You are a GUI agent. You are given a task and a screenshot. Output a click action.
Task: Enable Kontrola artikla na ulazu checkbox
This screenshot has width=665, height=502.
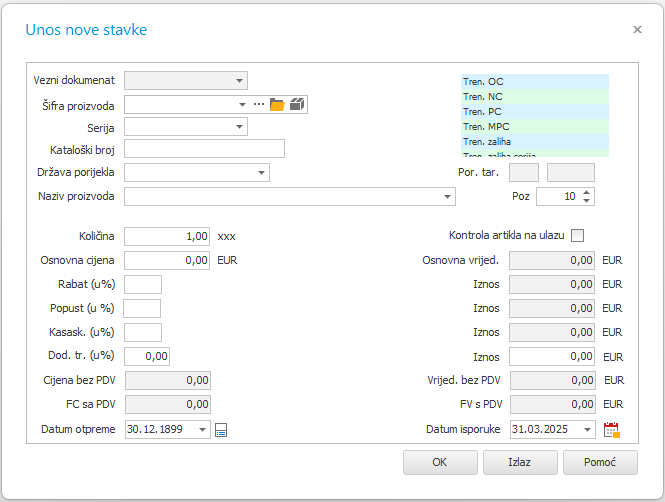pyautogui.click(x=577, y=235)
